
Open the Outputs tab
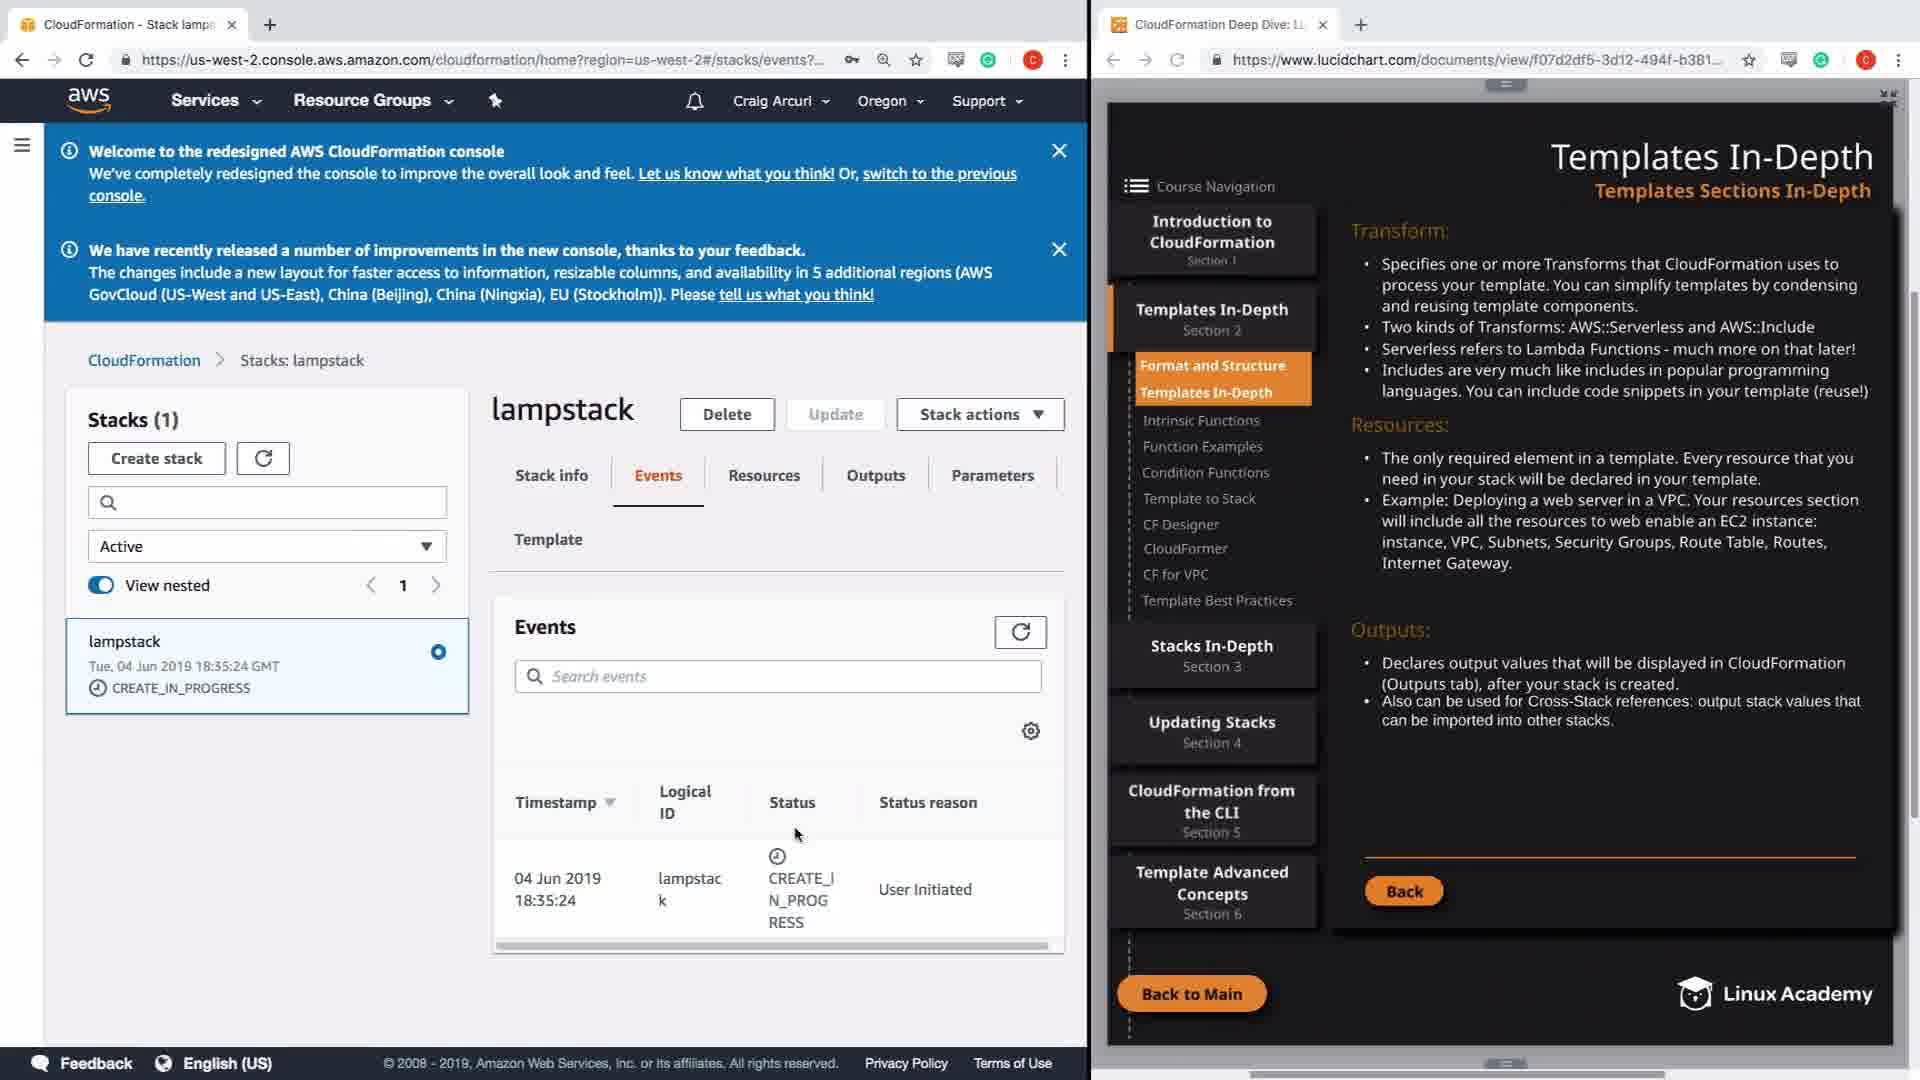point(875,475)
